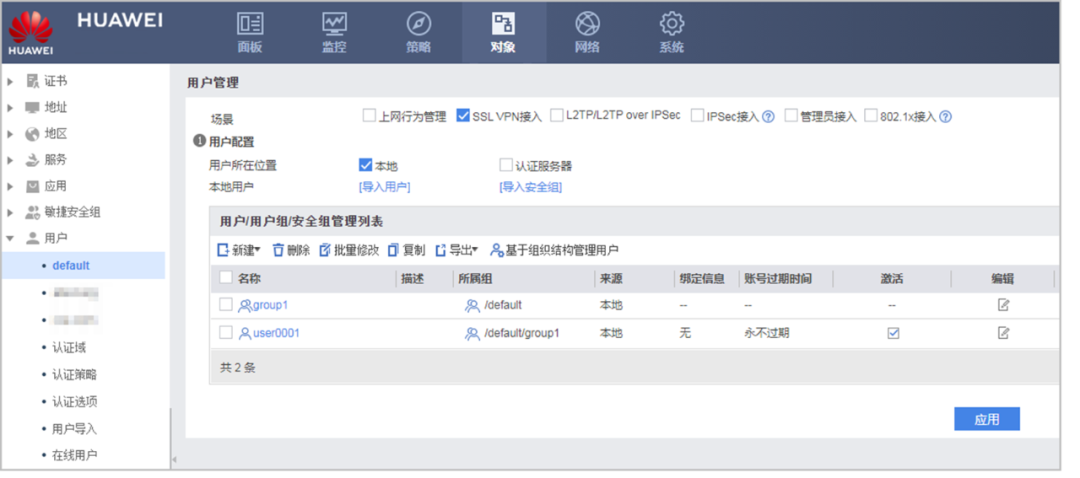Image resolution: width=1080 pixels, height=478 pixels.
Task: Expand the 地址 tree node arrow
Action: pyautogui.click(x=10, y=108)
